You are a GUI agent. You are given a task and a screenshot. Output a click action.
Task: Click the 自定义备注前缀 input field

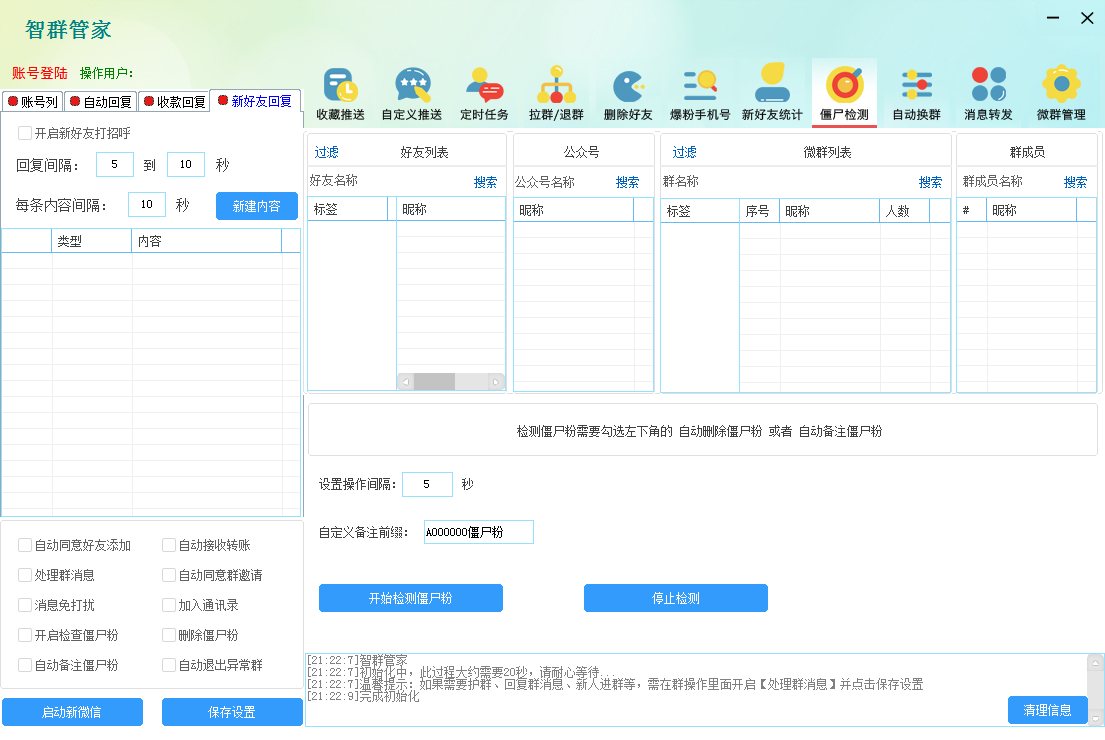pos(478,532)
